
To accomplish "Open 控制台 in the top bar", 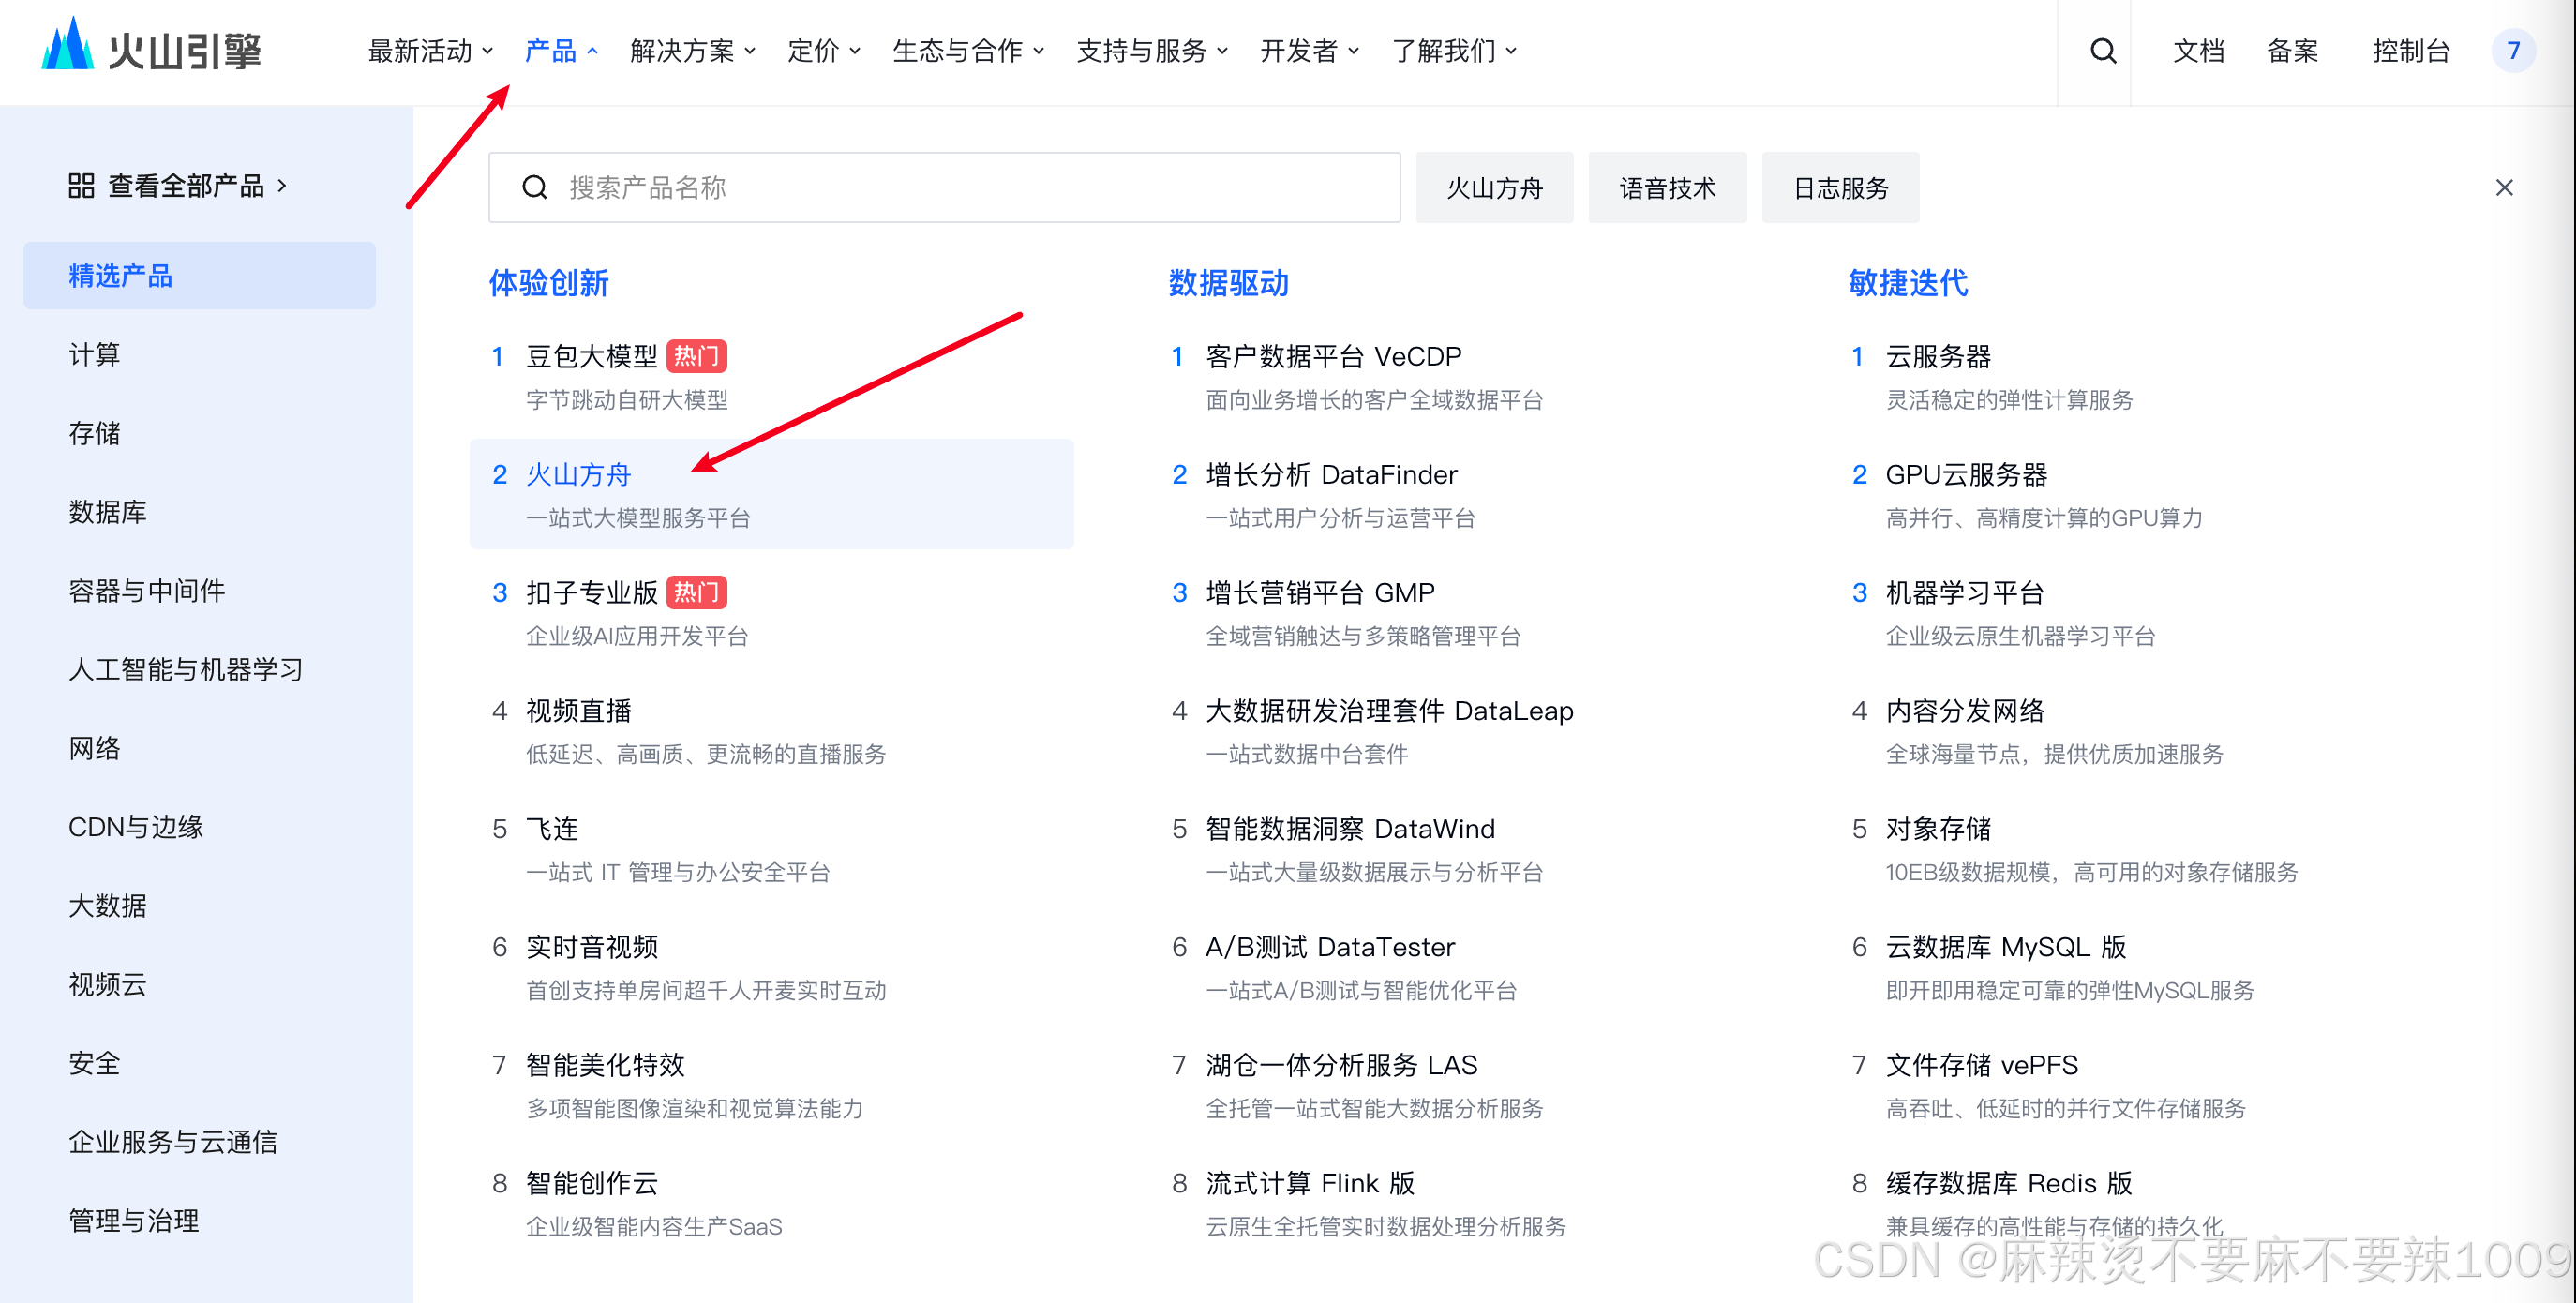I will (2410, 50).
